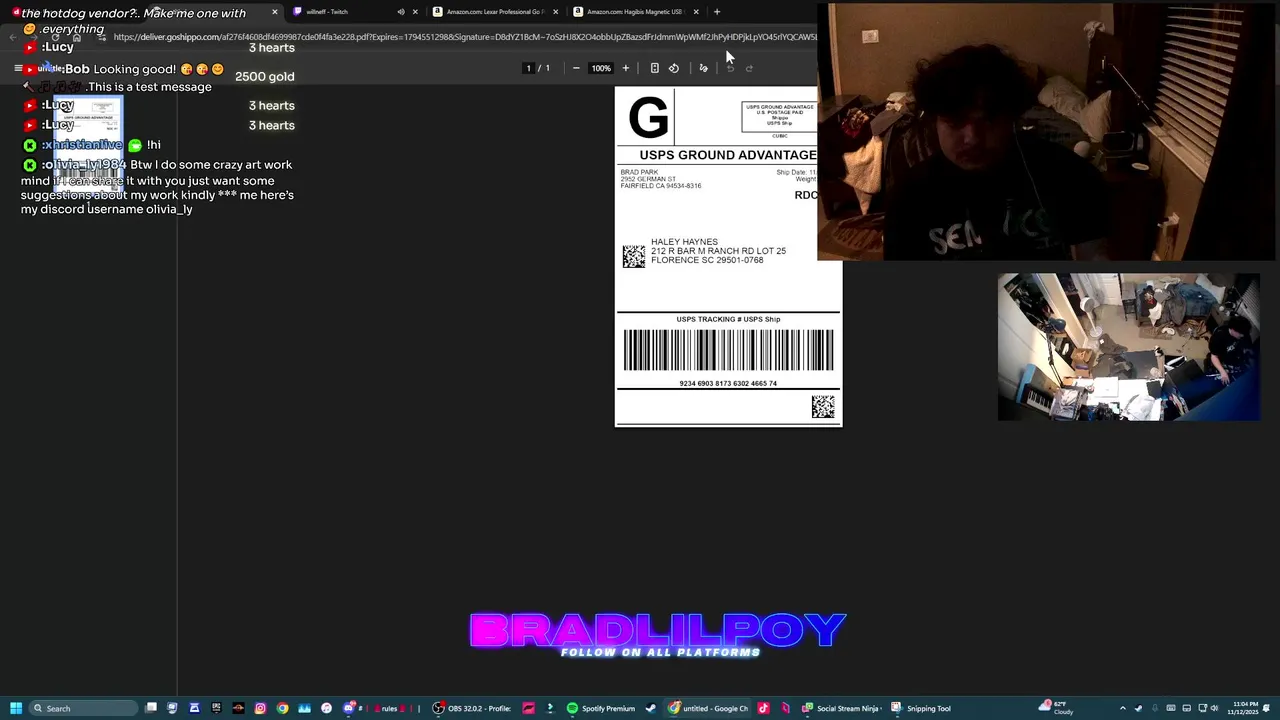Click the USPS tracking barcode on the label
Image resolution: width=1280 pixels, height=720 pixels.
(728, 350)
